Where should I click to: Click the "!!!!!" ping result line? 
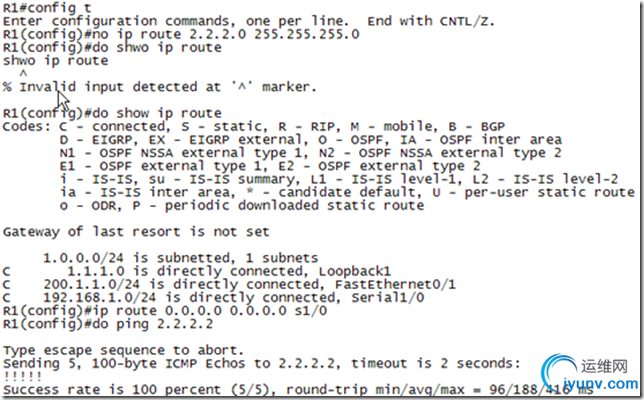(x=20, y=375)
